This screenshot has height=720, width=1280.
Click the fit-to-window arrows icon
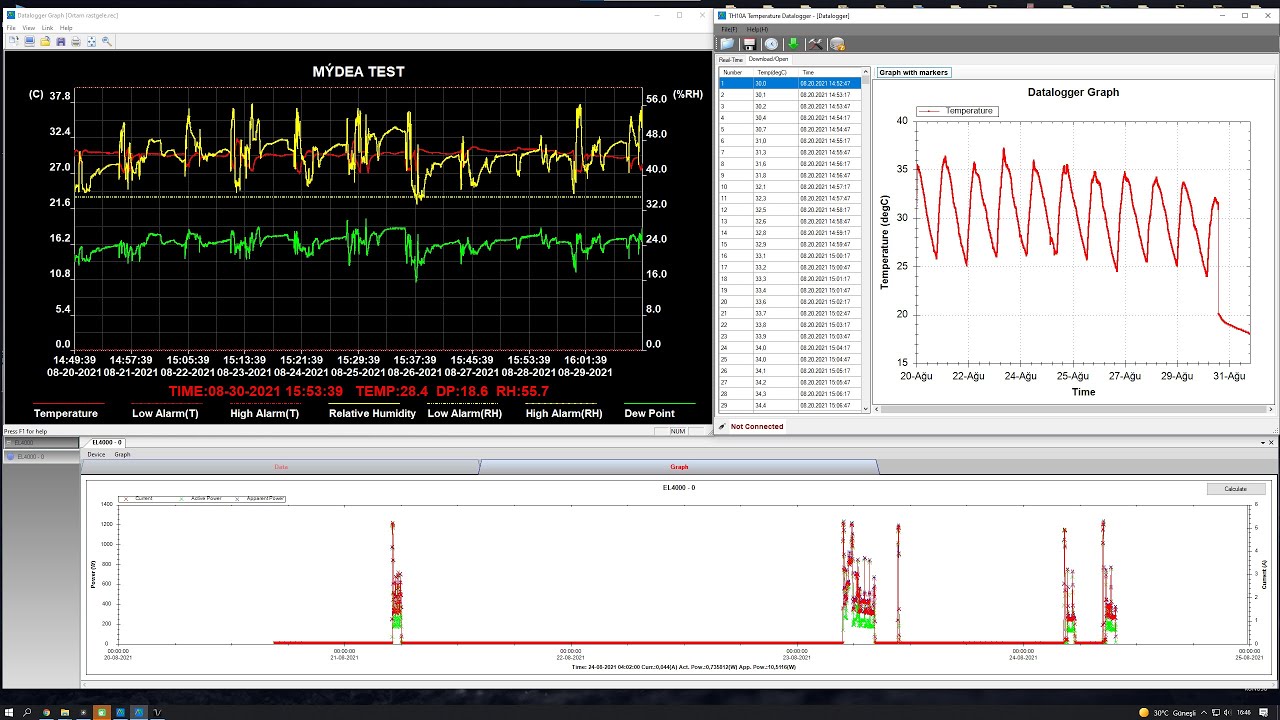(91, 41)
